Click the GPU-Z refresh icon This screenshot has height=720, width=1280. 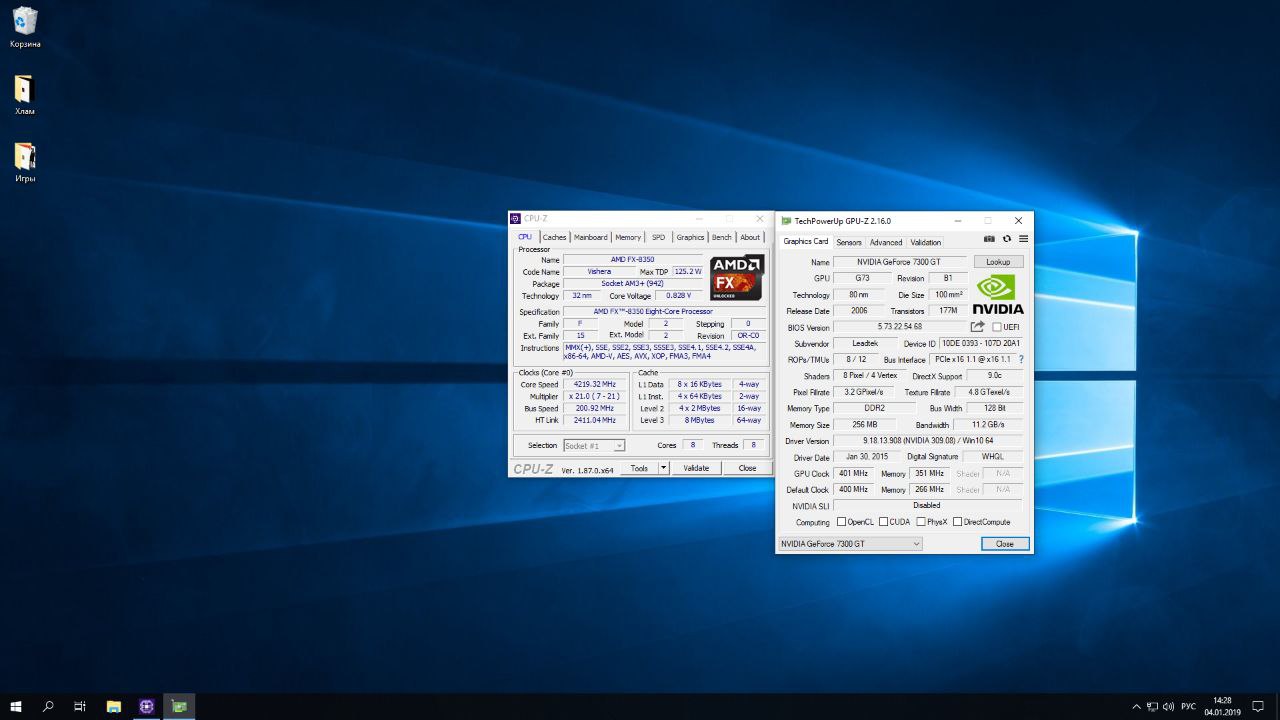pyautogui.click(x=1007, y=239)
